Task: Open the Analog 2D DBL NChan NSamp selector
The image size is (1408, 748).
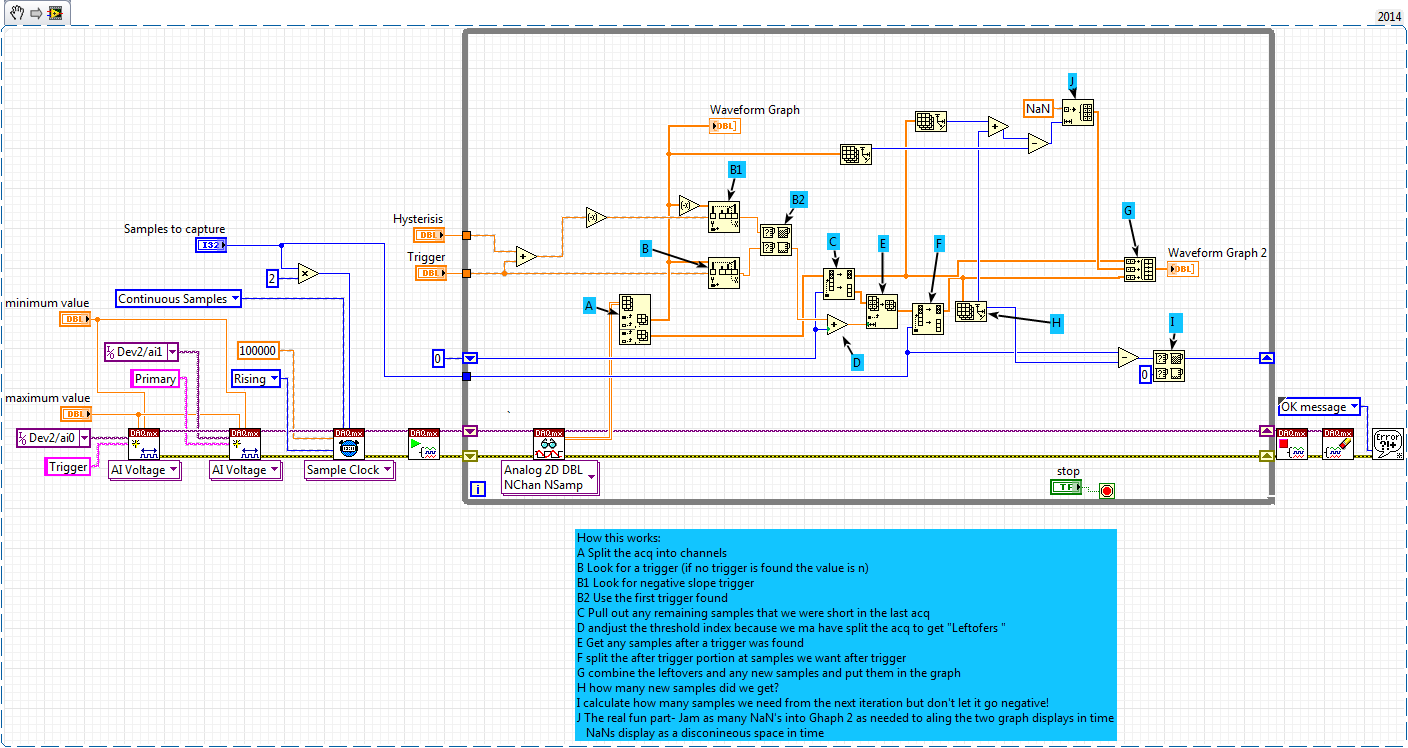Action: (550, 477)
